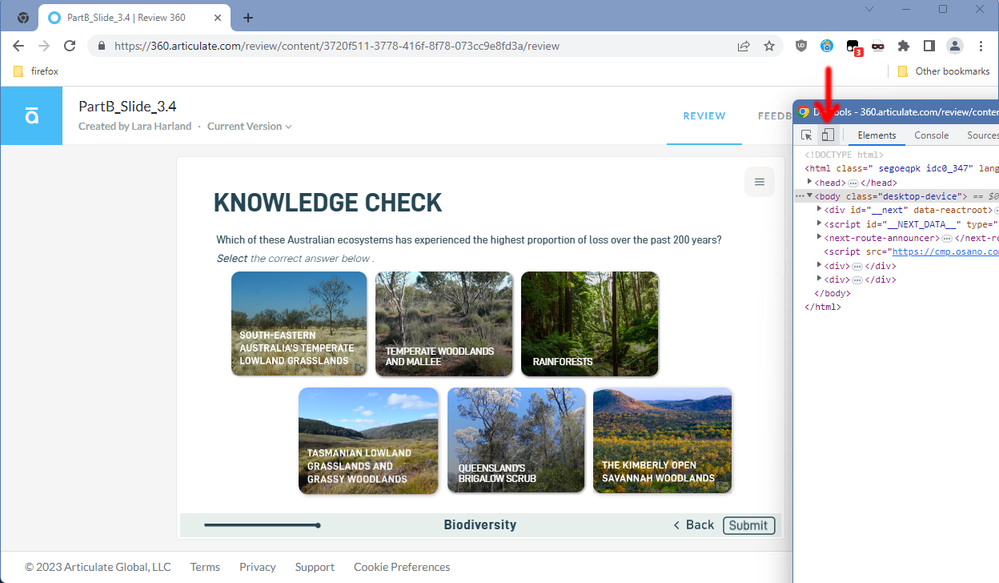
Task: Open Cookie Preferences in the footer
Action: (402, 567)
